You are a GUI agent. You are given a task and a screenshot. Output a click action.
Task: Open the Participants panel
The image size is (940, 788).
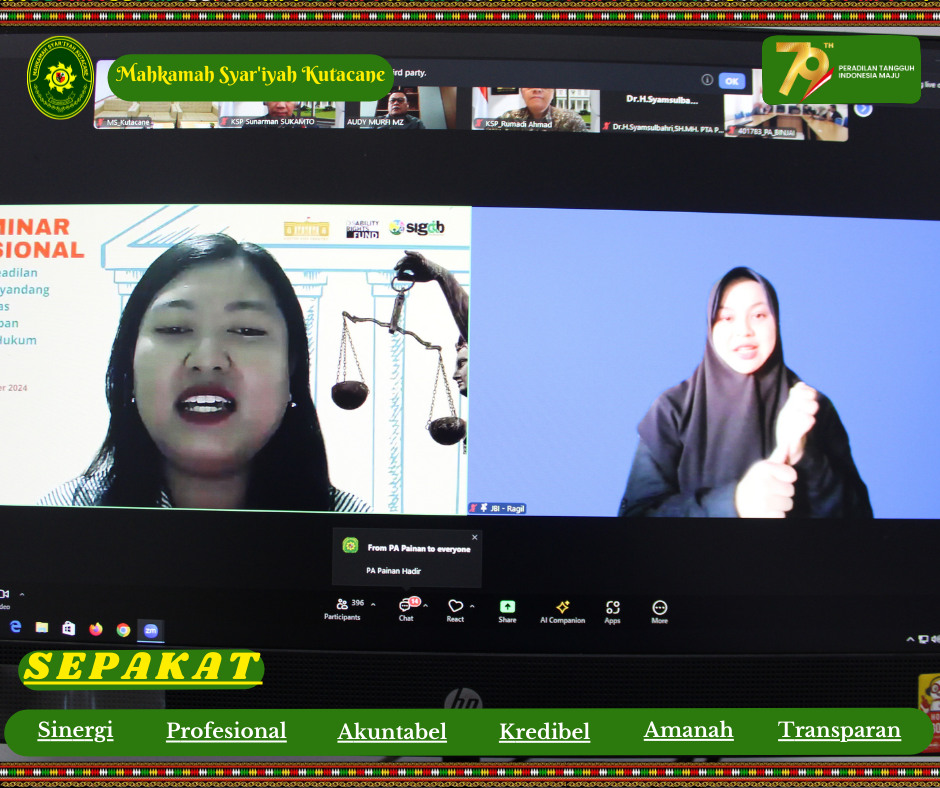(342, 606)
